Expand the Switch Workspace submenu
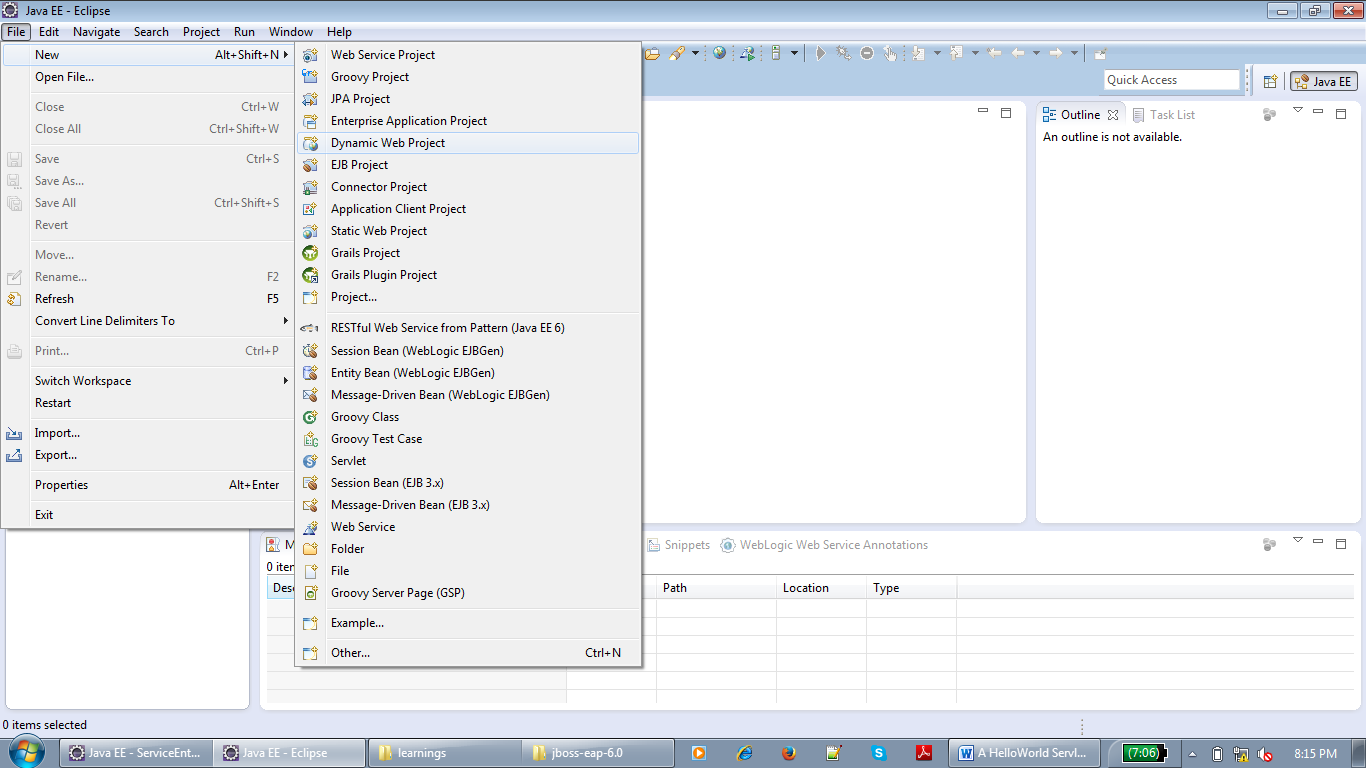The image size is (1366, 768). pos(286,381)
